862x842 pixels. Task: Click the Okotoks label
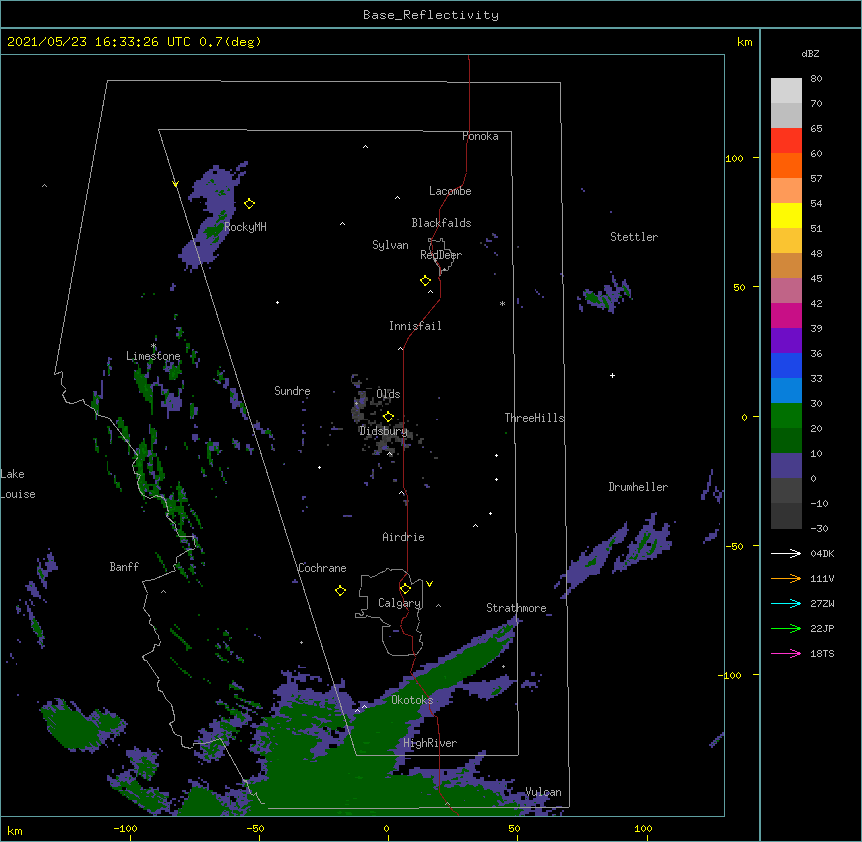point(412,700)
